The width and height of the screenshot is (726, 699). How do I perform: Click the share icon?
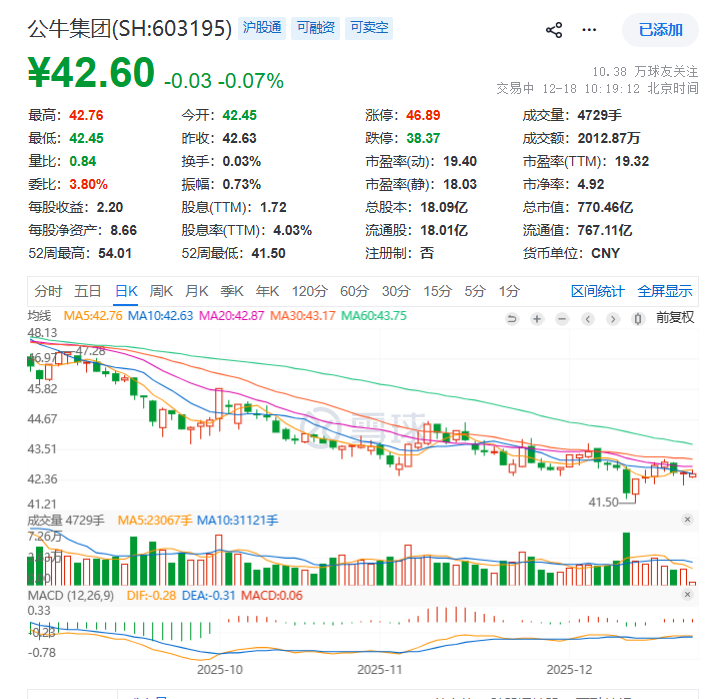click(x=554, y=30)
